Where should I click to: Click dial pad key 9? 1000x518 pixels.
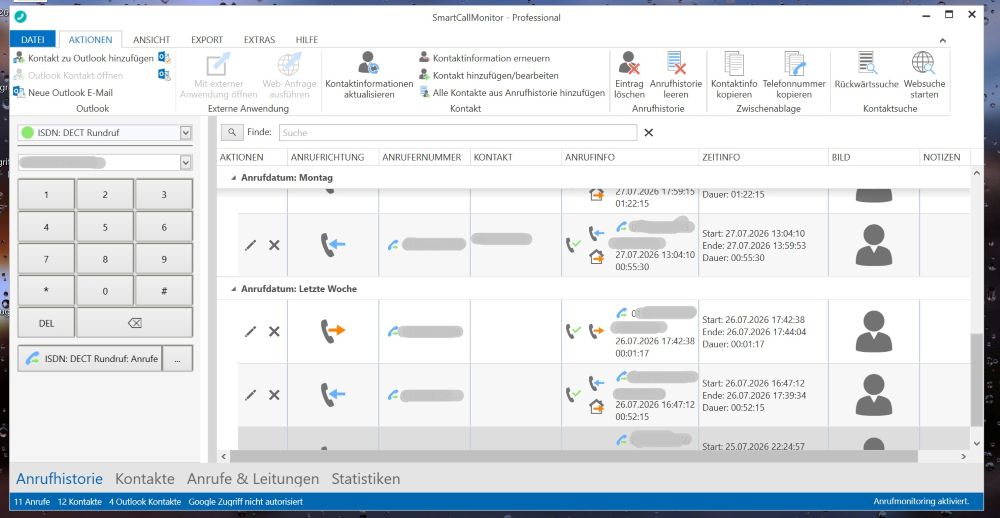point(164,259)
